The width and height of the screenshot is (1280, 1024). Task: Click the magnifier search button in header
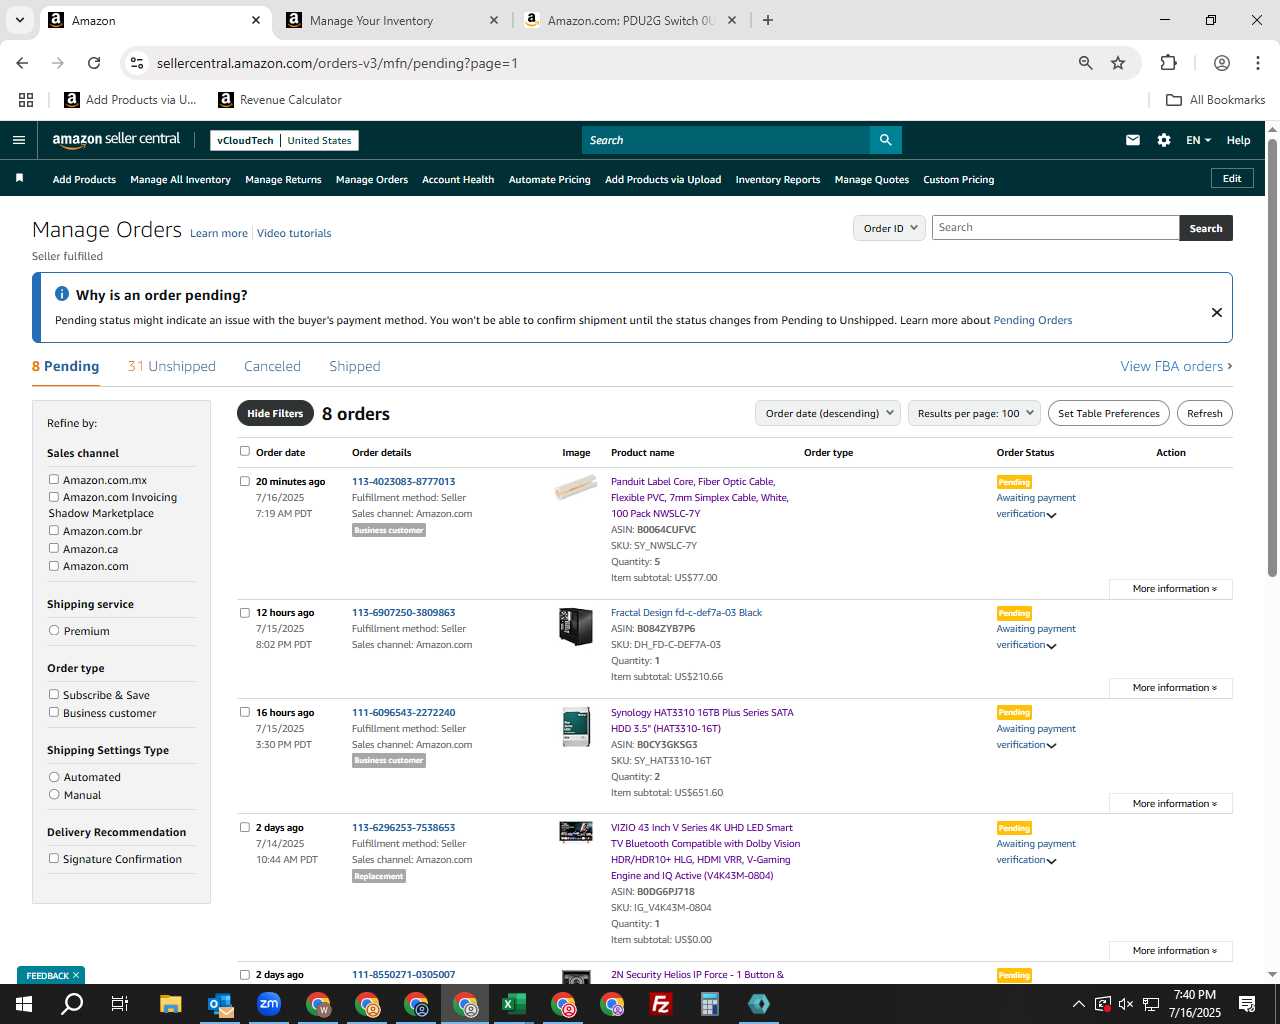[x=885, y=140]
